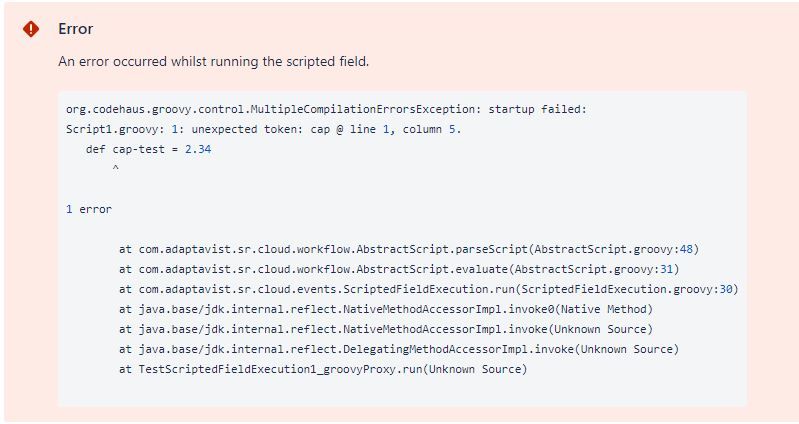The width and height of the screenshot is (799, 424).
Task: Click the caret marker under cap-test
Action: (x=116, y=168)
